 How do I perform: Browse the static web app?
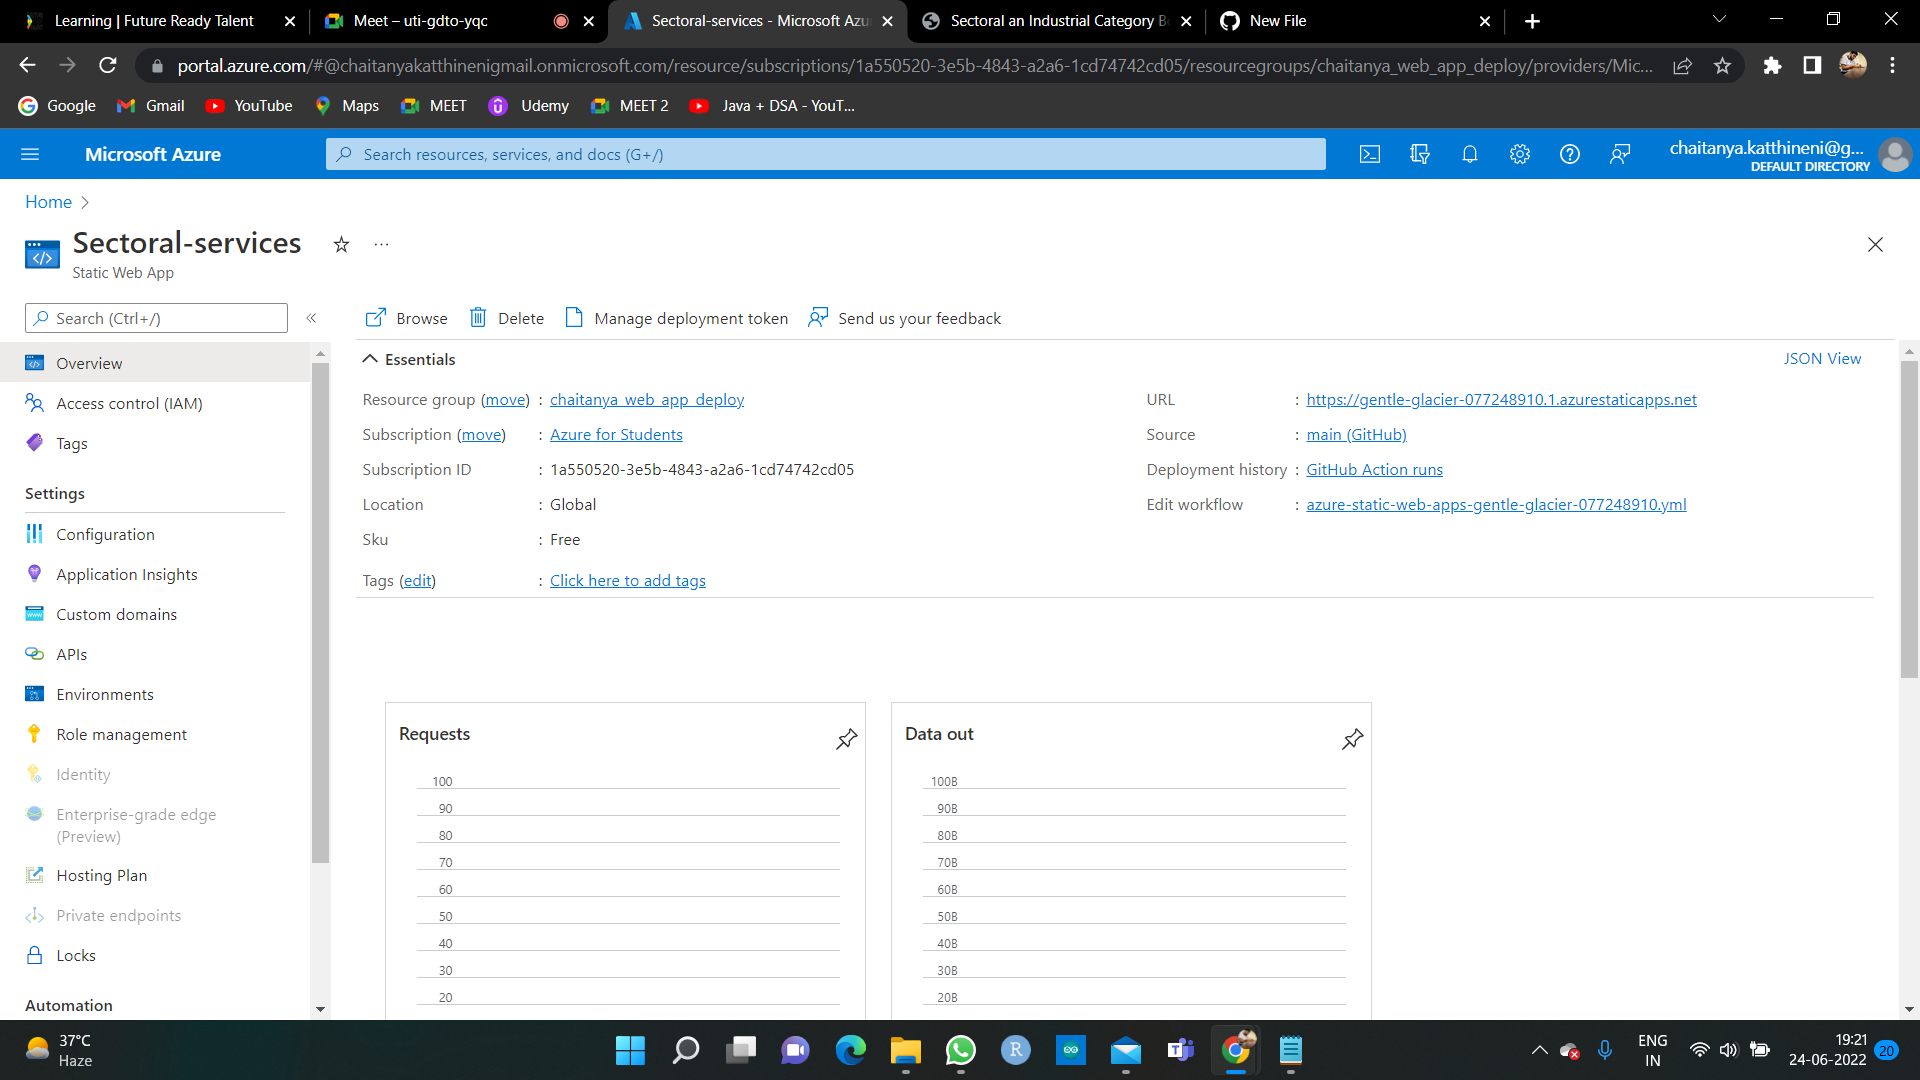(406, 318)
